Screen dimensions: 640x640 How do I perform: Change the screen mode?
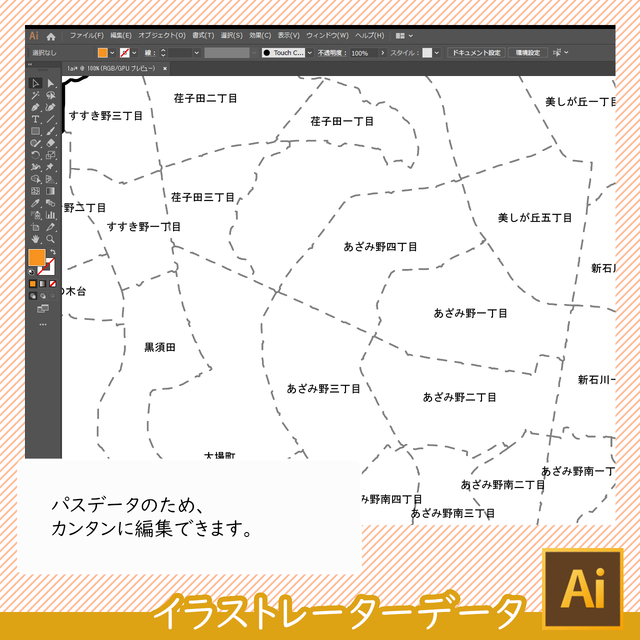pyautogui.click(x=43, y=309)
